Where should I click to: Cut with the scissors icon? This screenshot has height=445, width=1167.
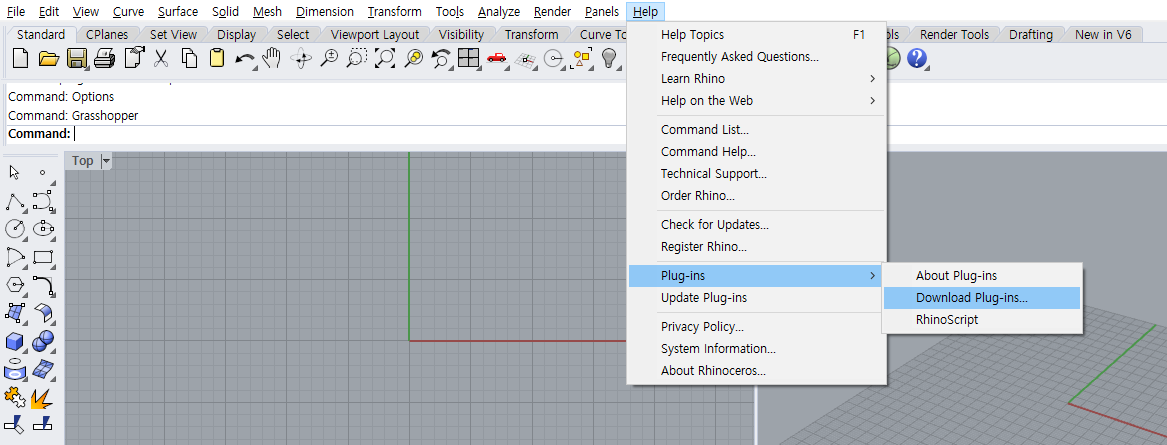[x=161, y=58]
